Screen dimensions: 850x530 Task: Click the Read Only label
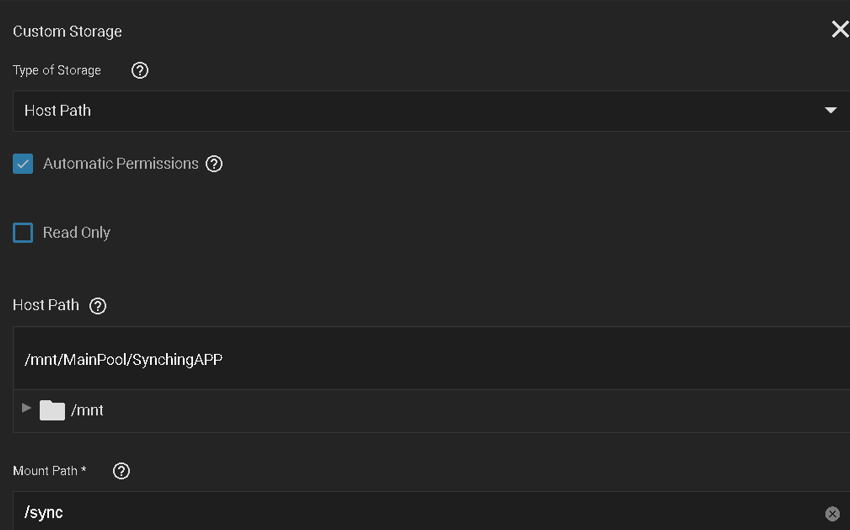click(76, 232)
